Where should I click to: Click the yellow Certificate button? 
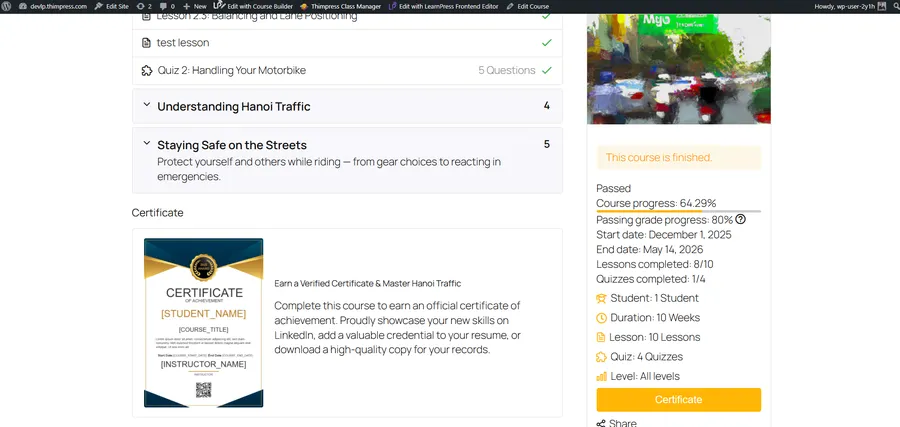[x=678, y=399]
